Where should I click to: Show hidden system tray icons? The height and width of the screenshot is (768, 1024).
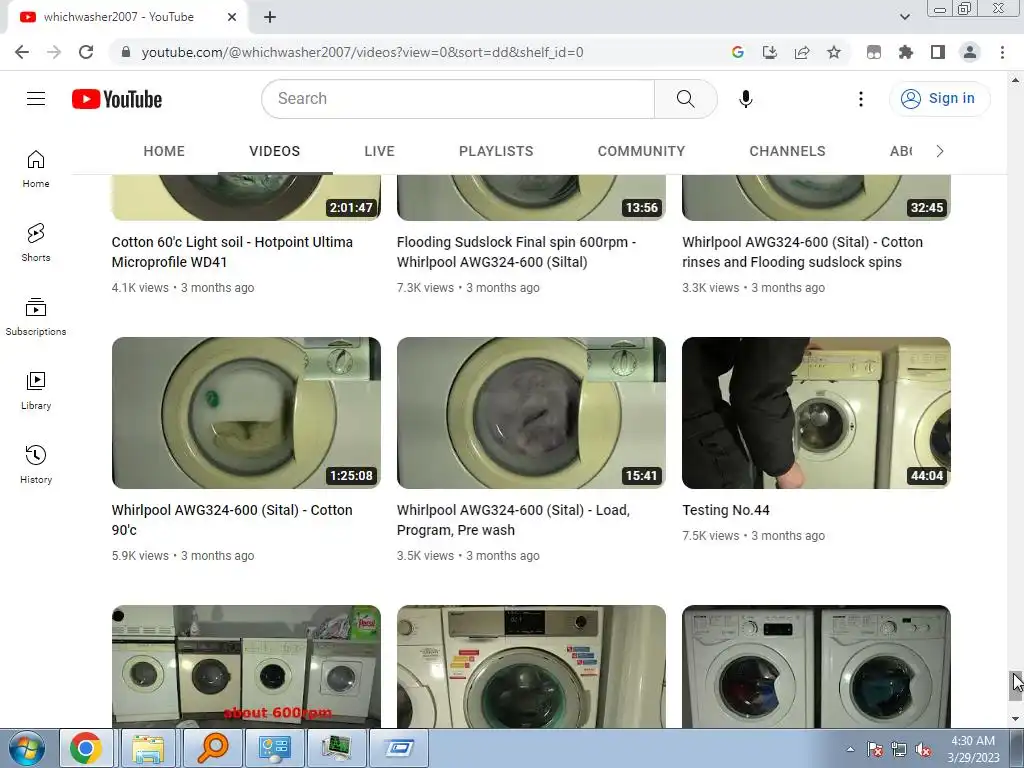pyautogui.click(x=850, y=750)
